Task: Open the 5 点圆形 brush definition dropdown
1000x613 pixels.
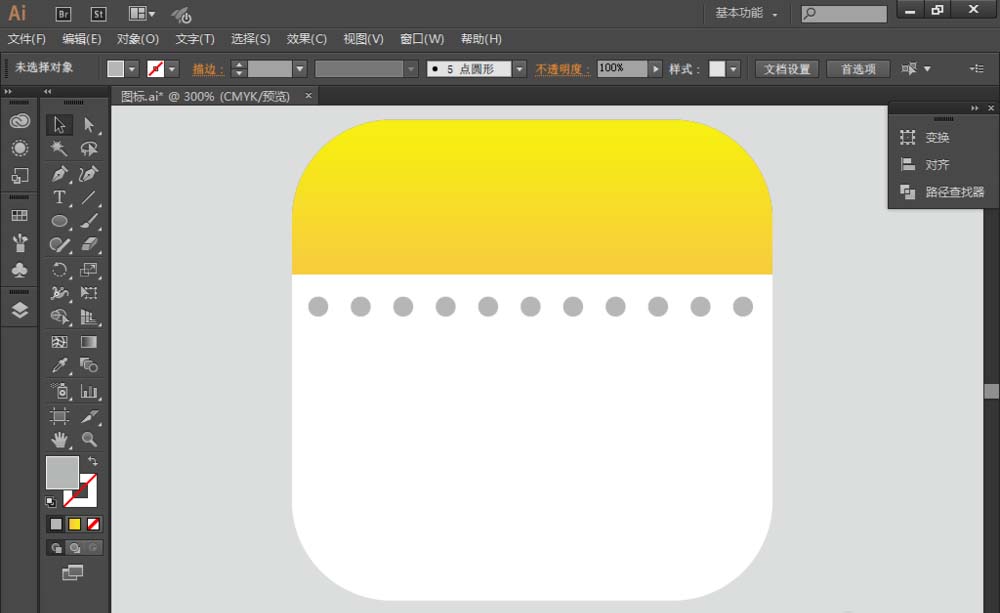Action: [x=520, y=68]
